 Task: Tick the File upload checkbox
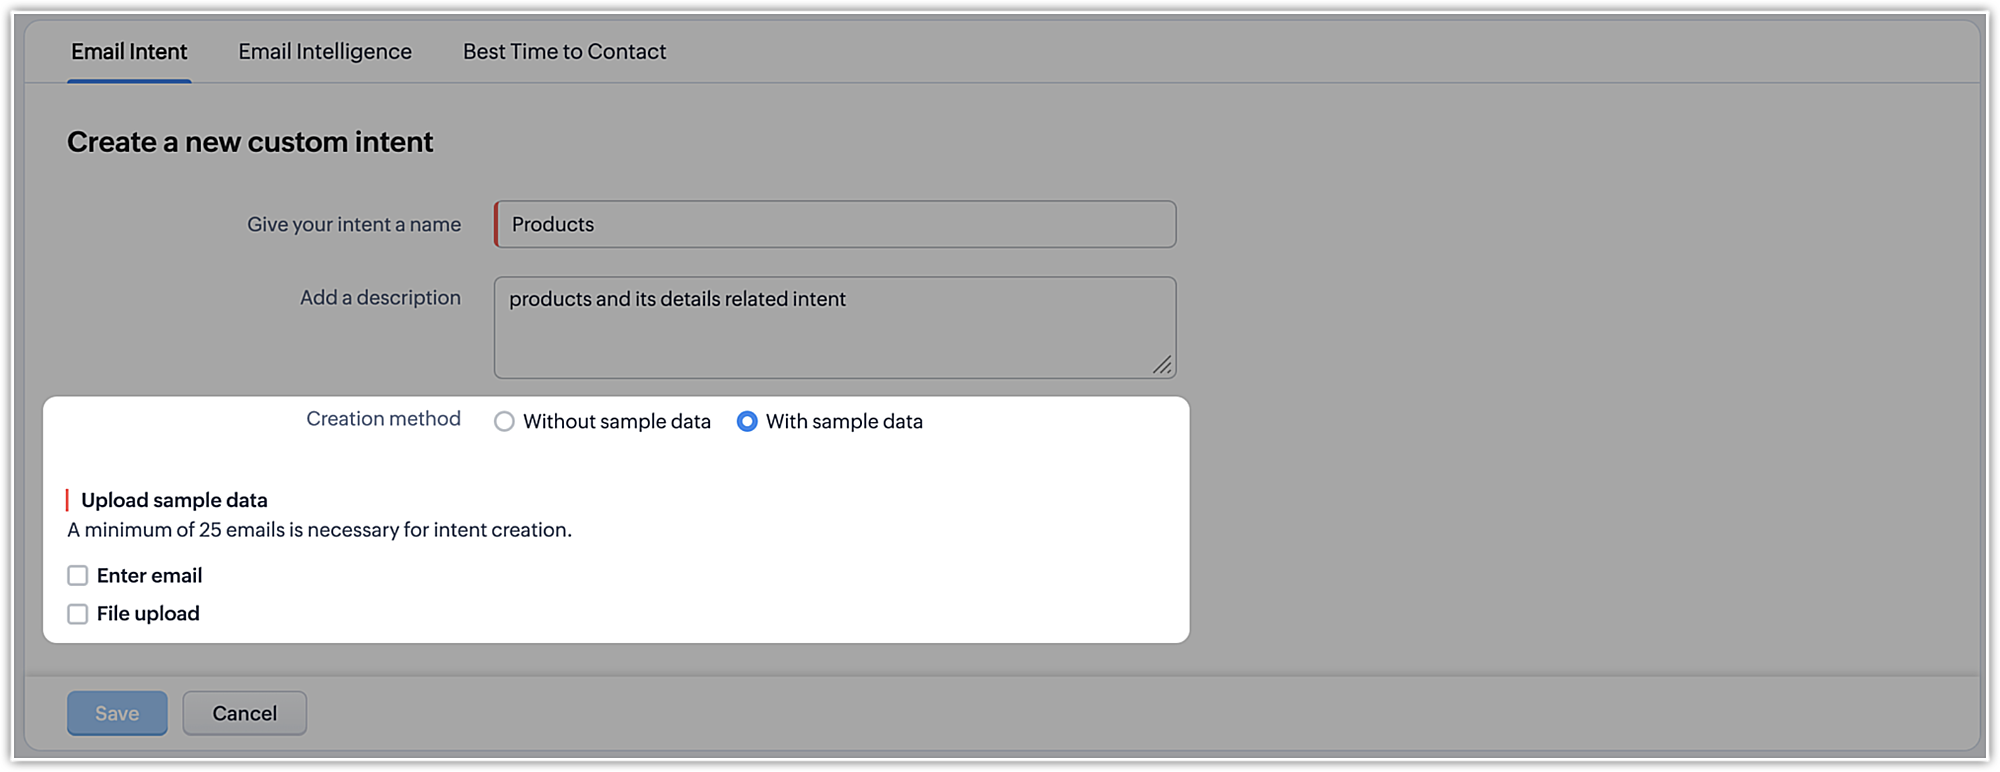[78, 614]
